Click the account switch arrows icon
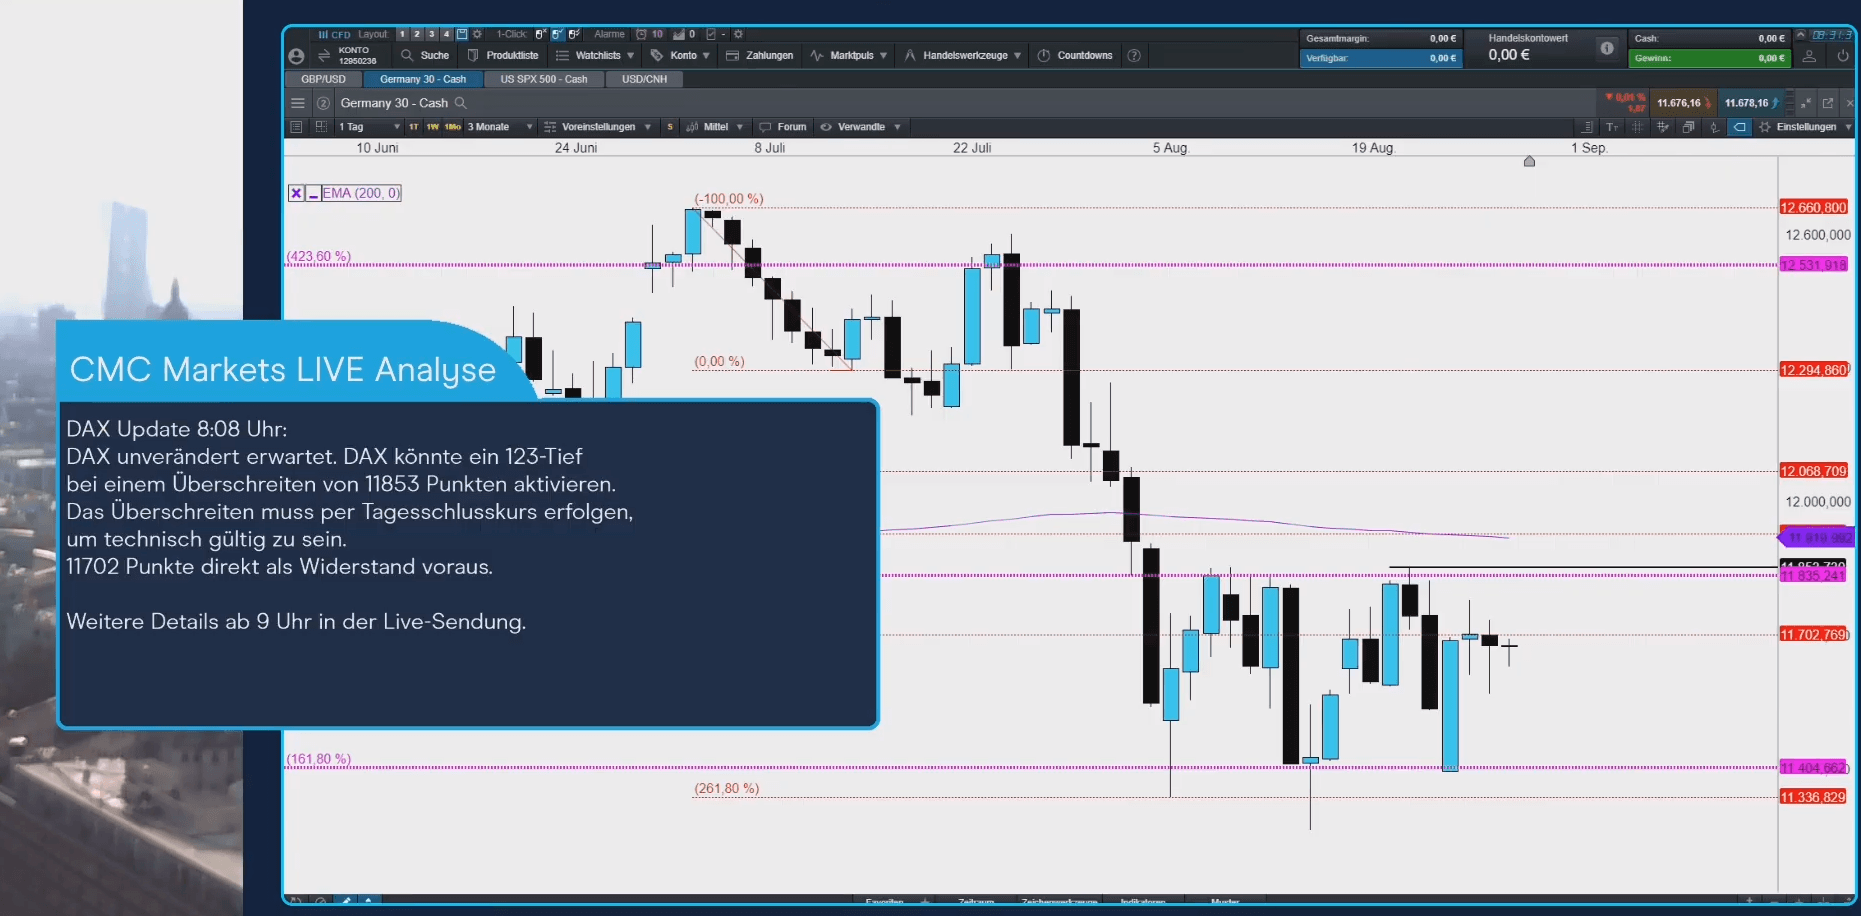 click(324, 56)
